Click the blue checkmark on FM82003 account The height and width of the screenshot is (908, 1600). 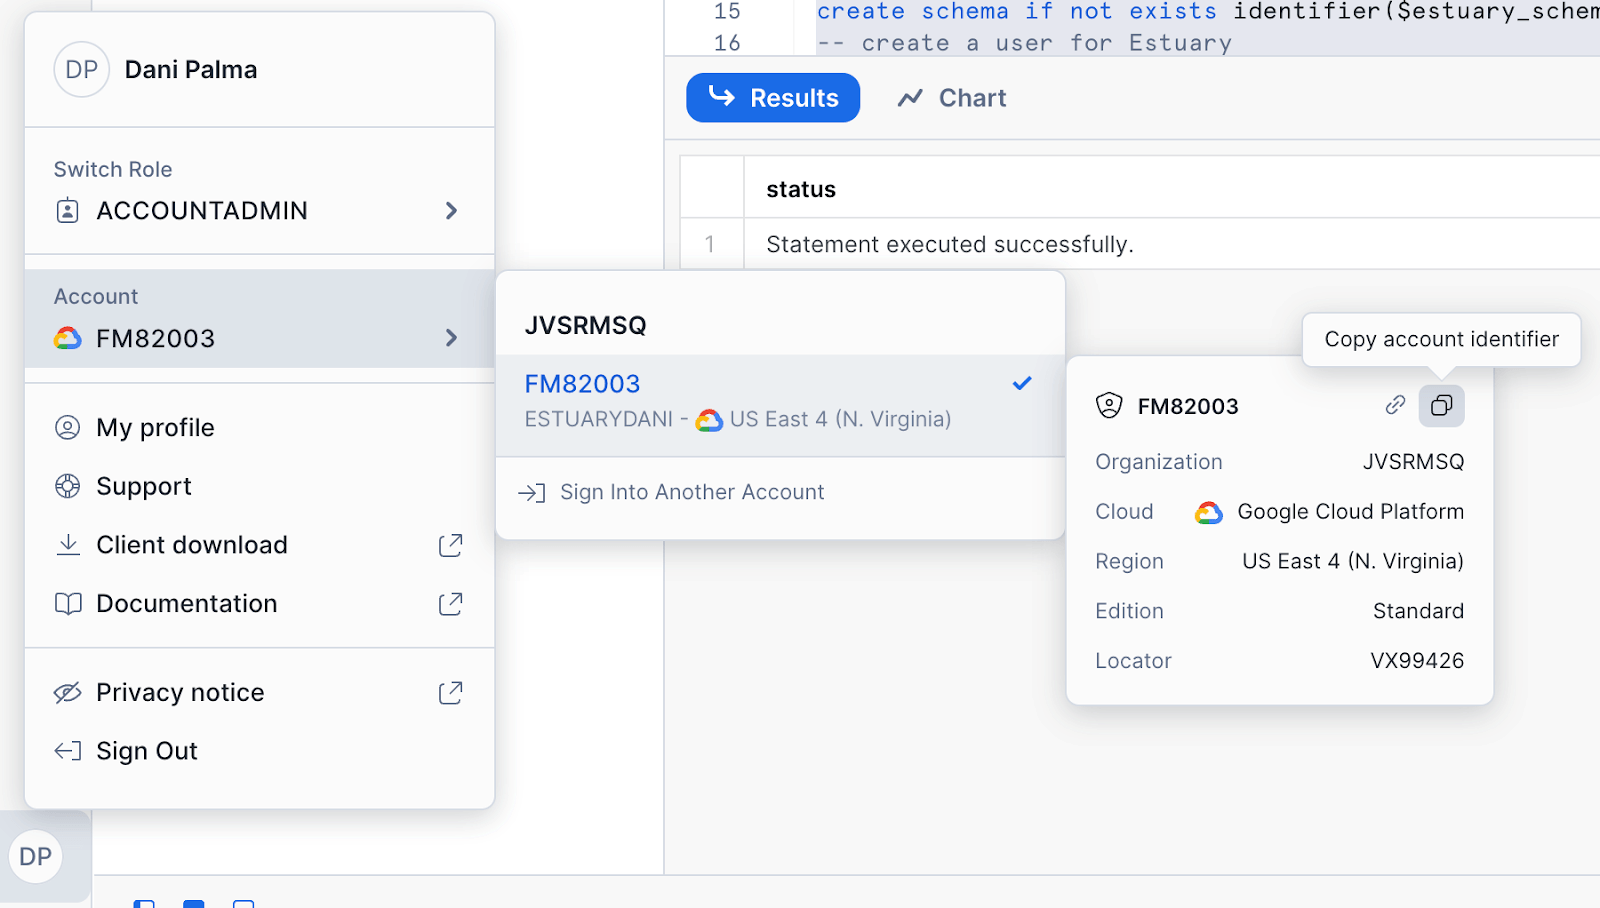pyautogui.click(x=1022, y=383)
